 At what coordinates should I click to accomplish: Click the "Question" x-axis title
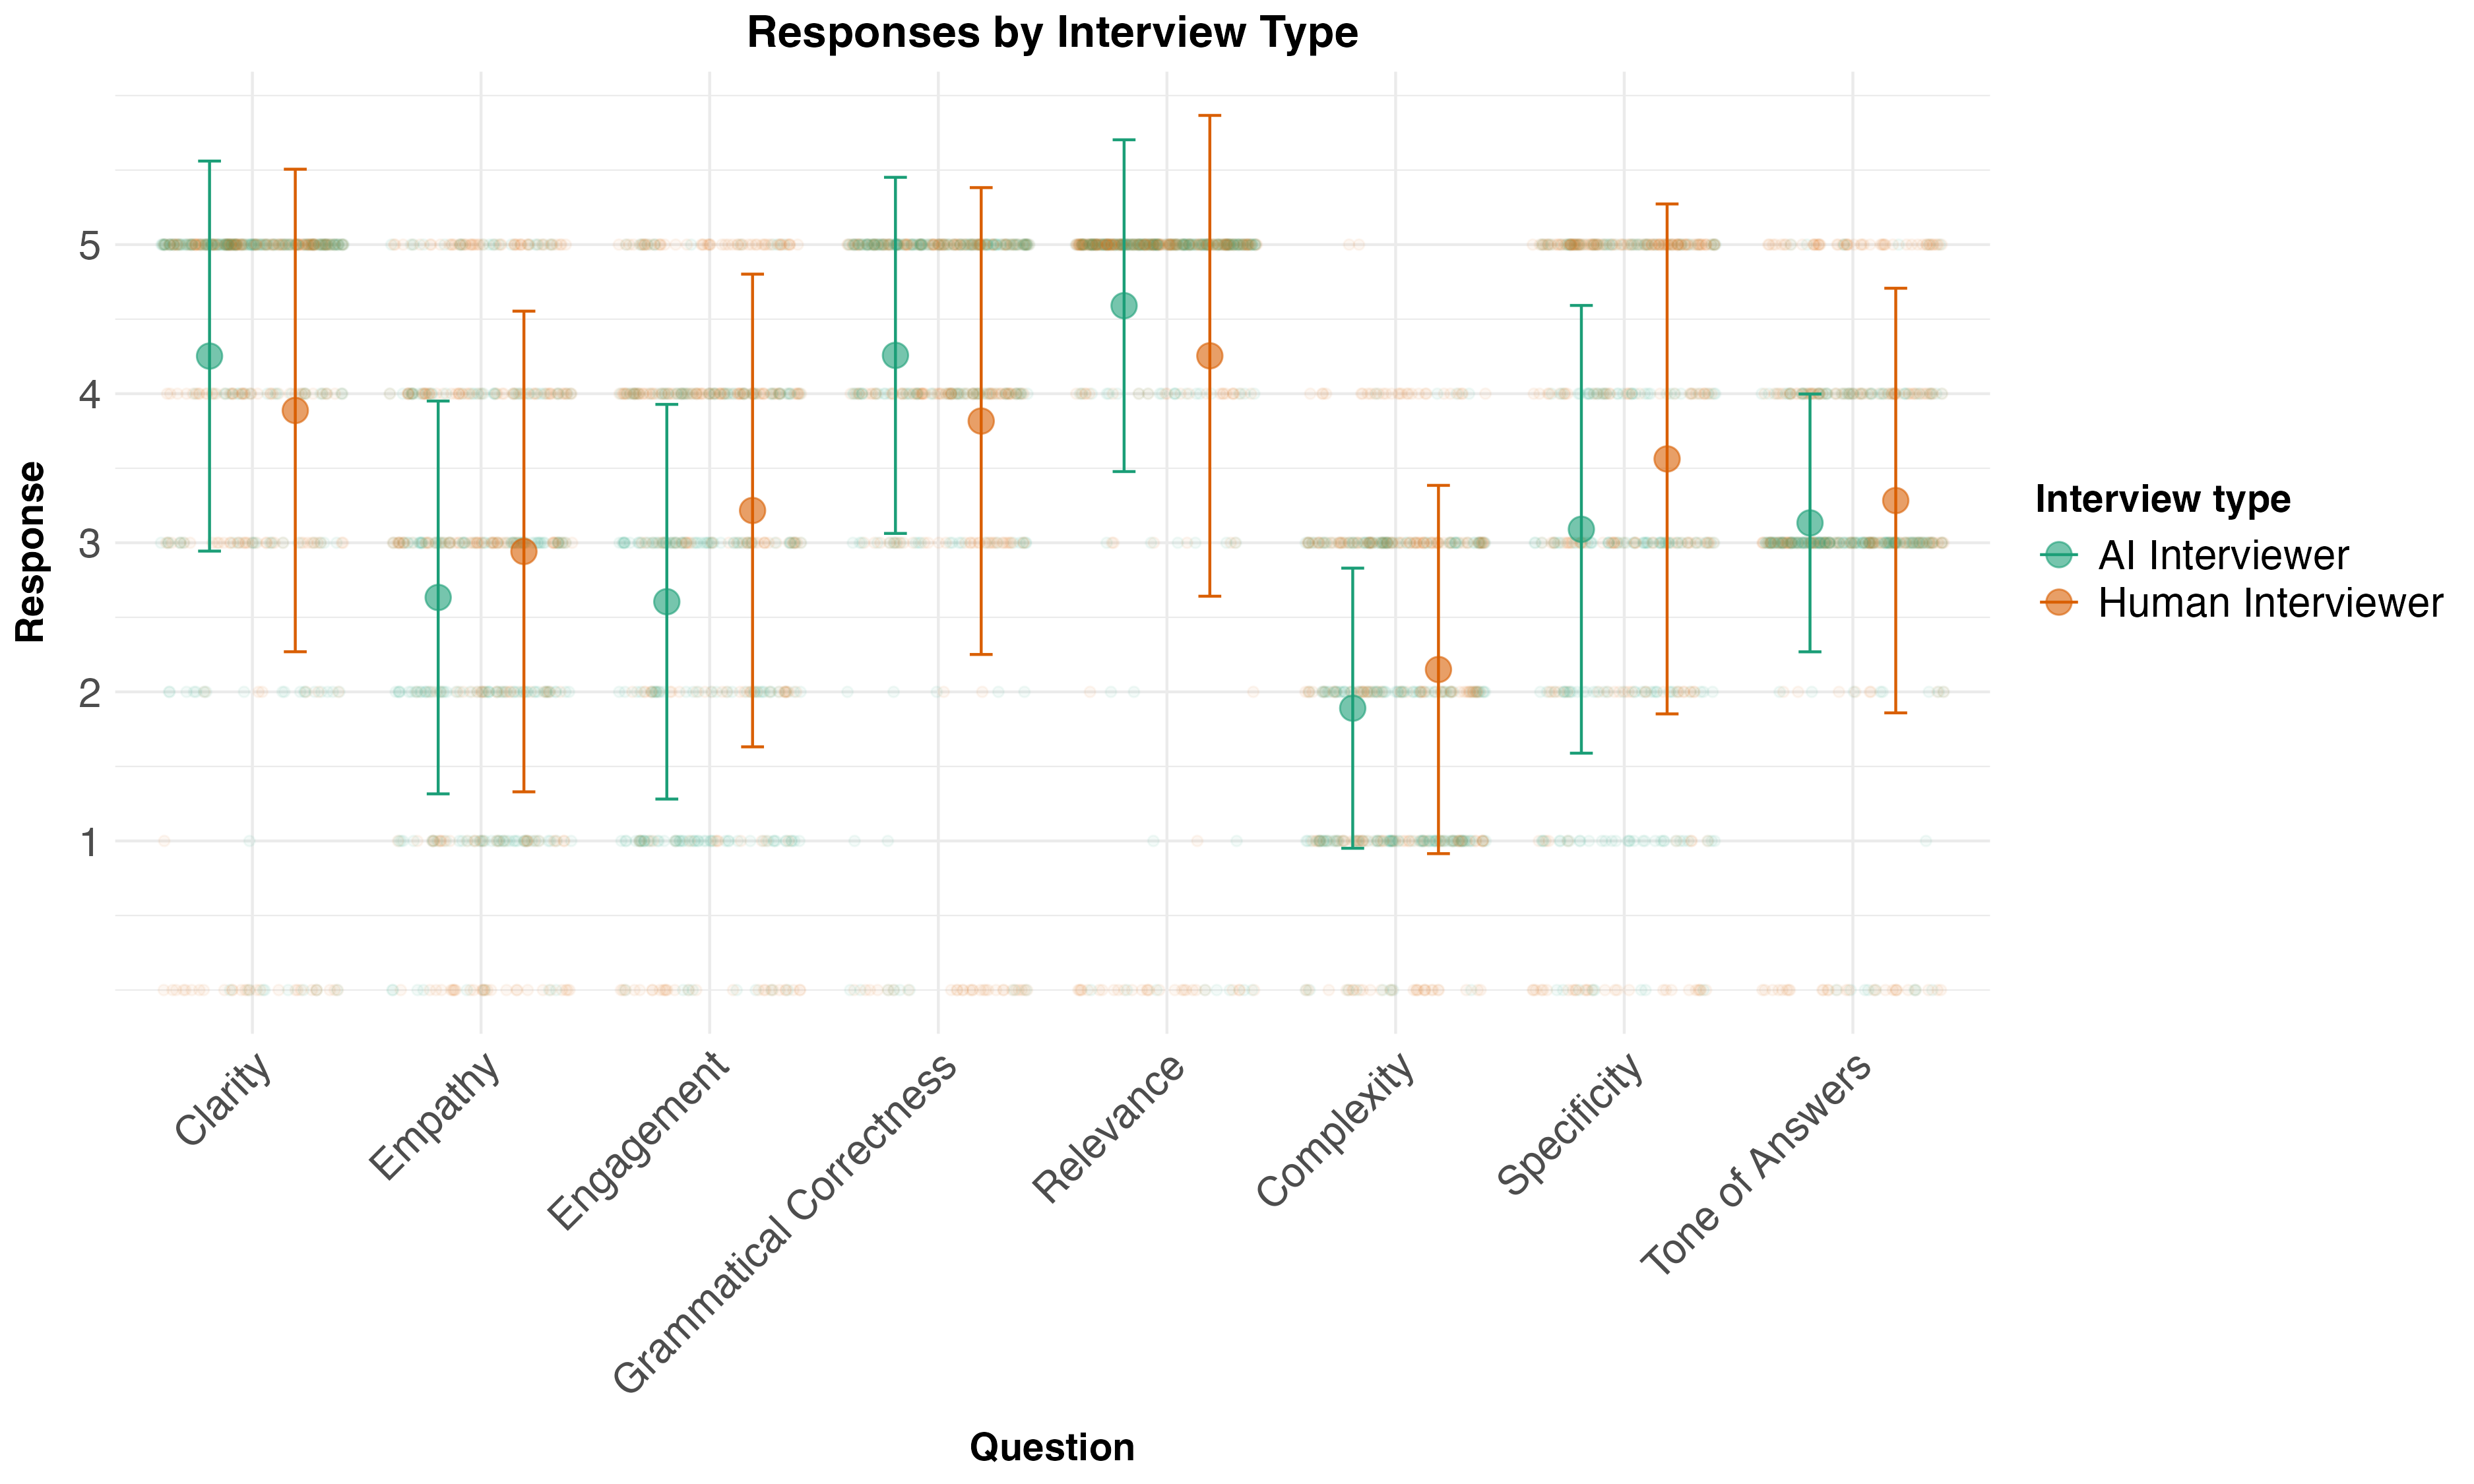pyautogui.click(x=1052, y=1447)
